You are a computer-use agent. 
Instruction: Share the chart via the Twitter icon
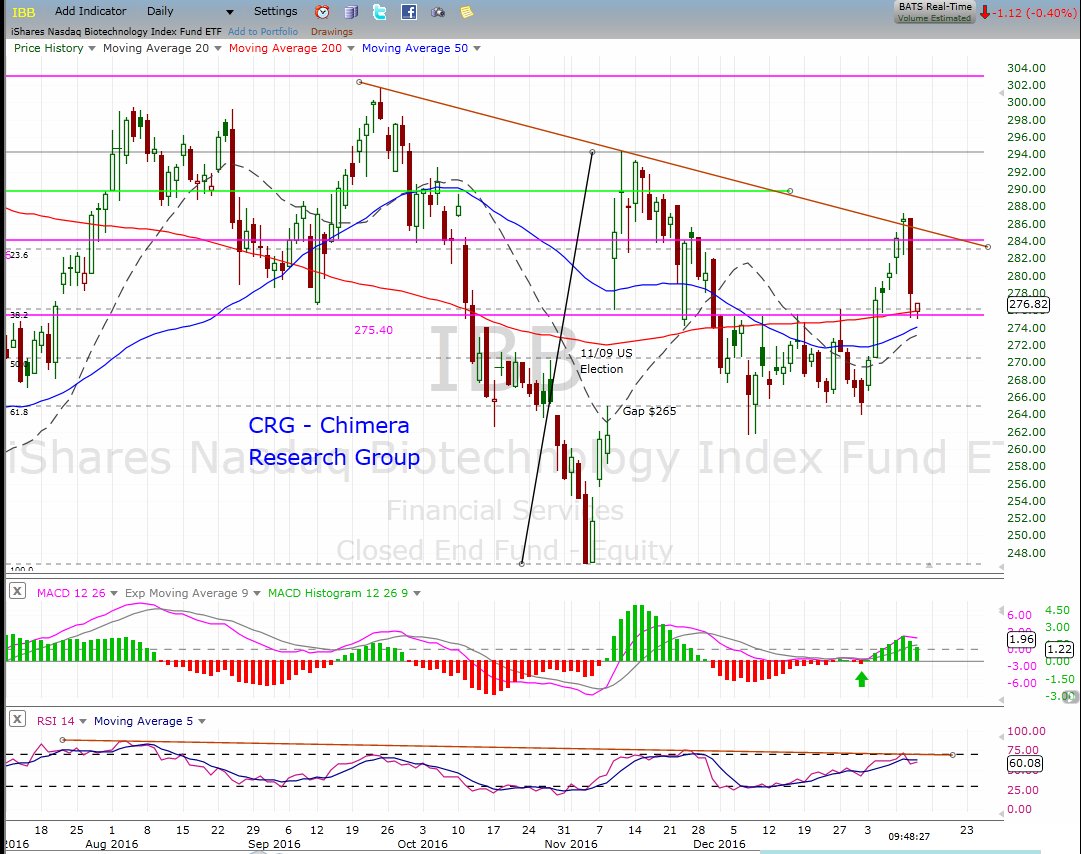[380, 12]
